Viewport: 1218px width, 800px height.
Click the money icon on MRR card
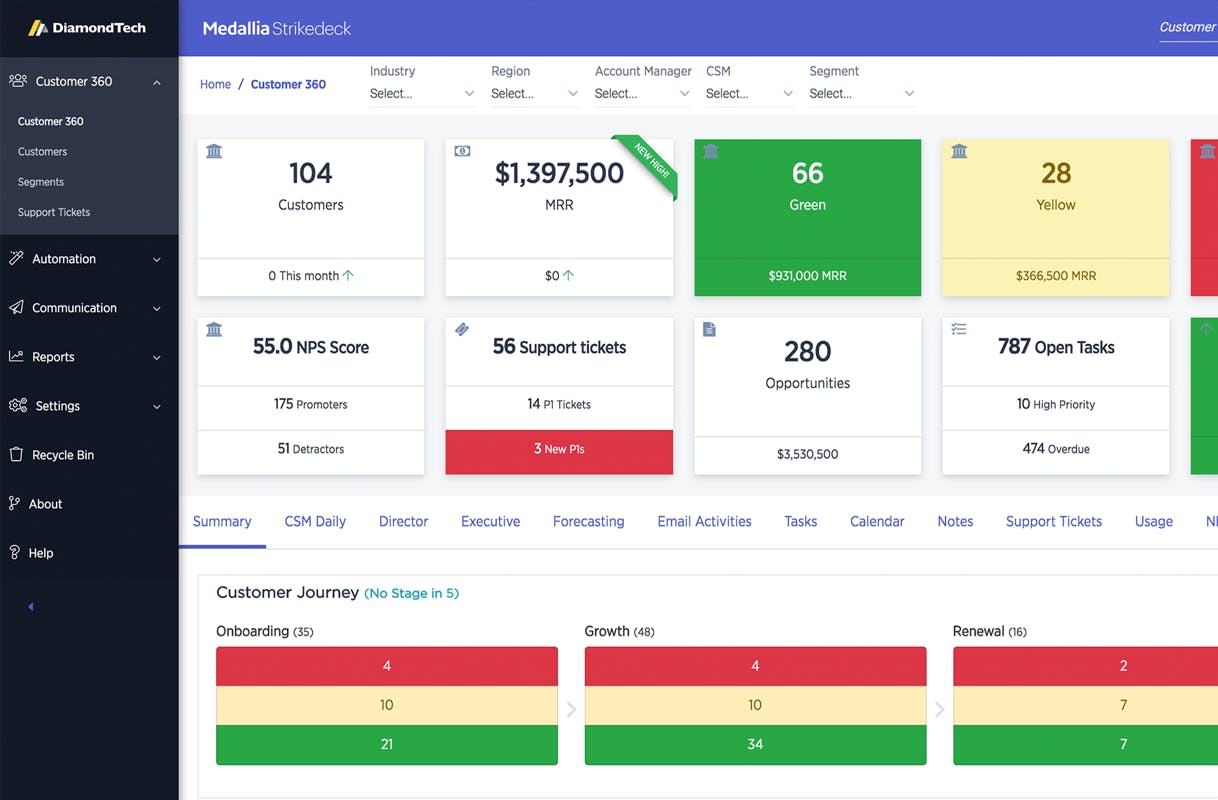462,151
